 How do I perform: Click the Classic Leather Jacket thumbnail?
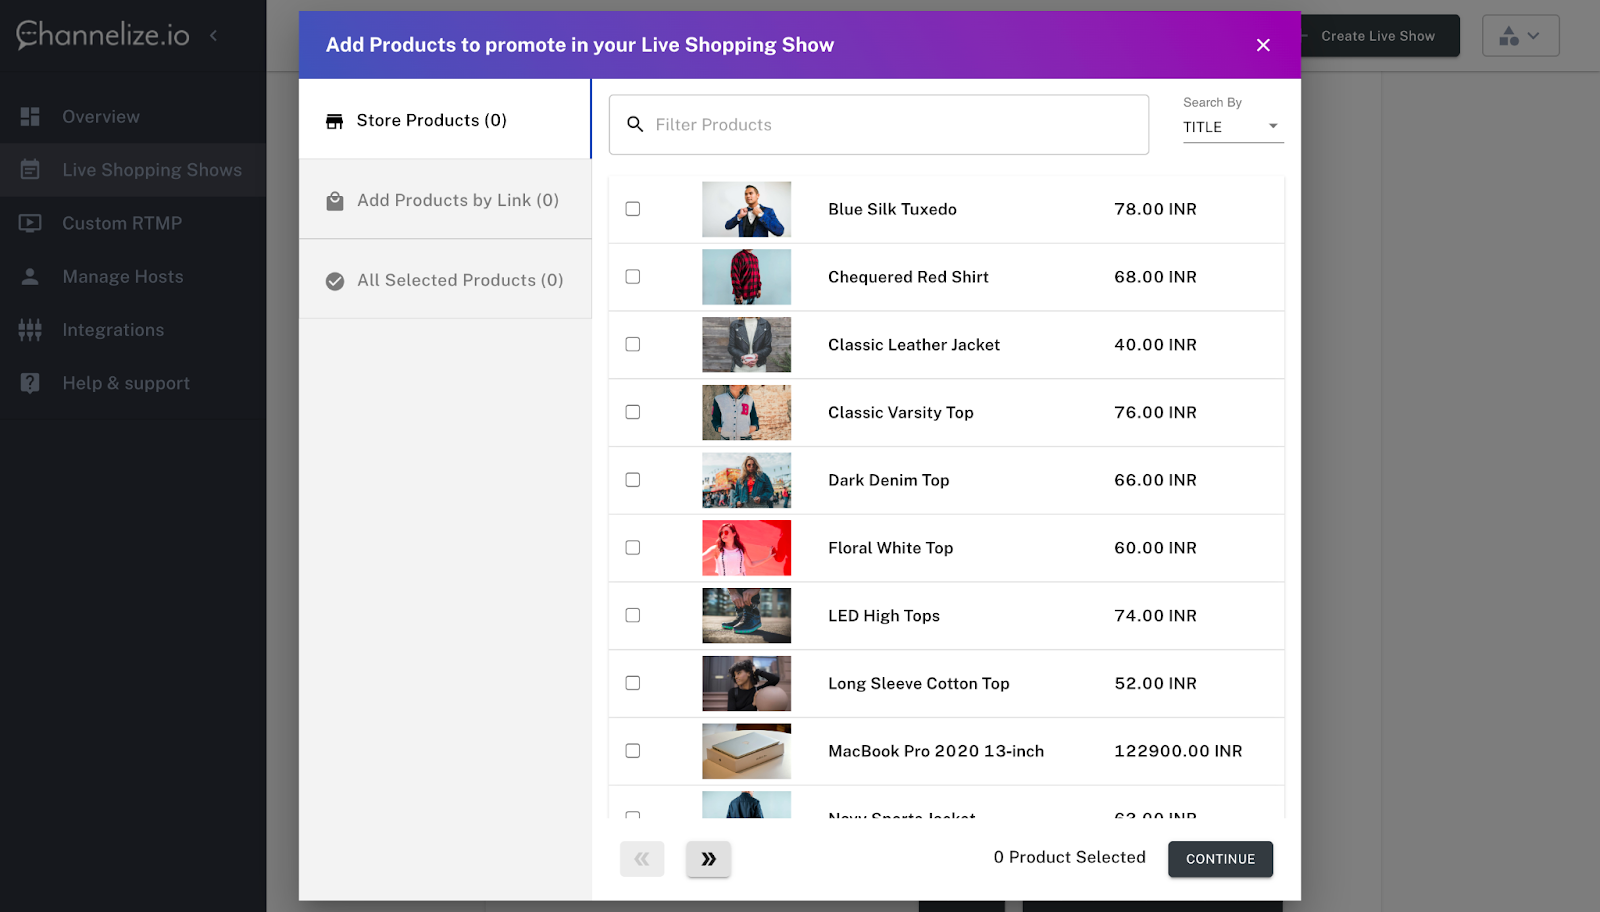(x=746, y=345)
